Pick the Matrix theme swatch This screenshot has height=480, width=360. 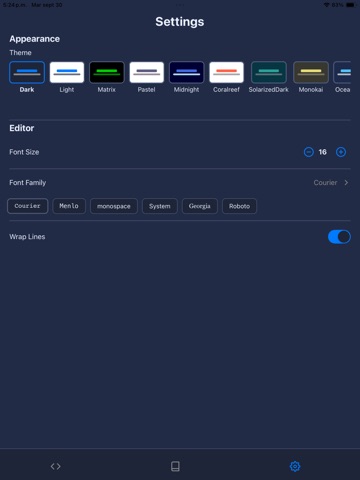click(107, 72)
